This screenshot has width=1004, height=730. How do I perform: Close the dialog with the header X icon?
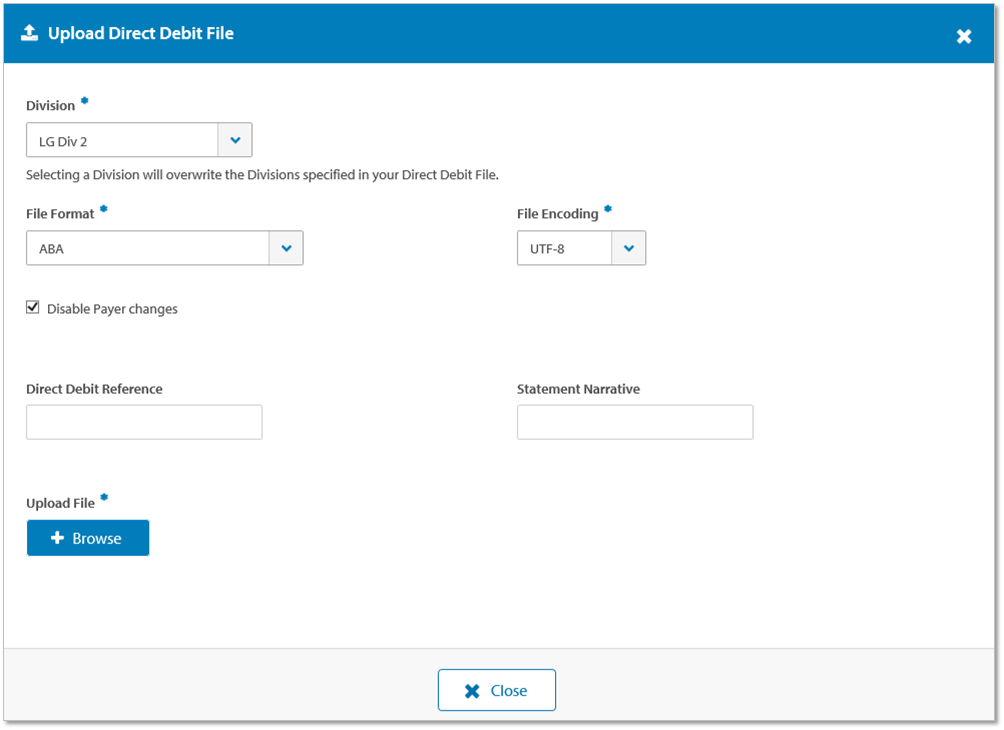(x=963, y=36)
